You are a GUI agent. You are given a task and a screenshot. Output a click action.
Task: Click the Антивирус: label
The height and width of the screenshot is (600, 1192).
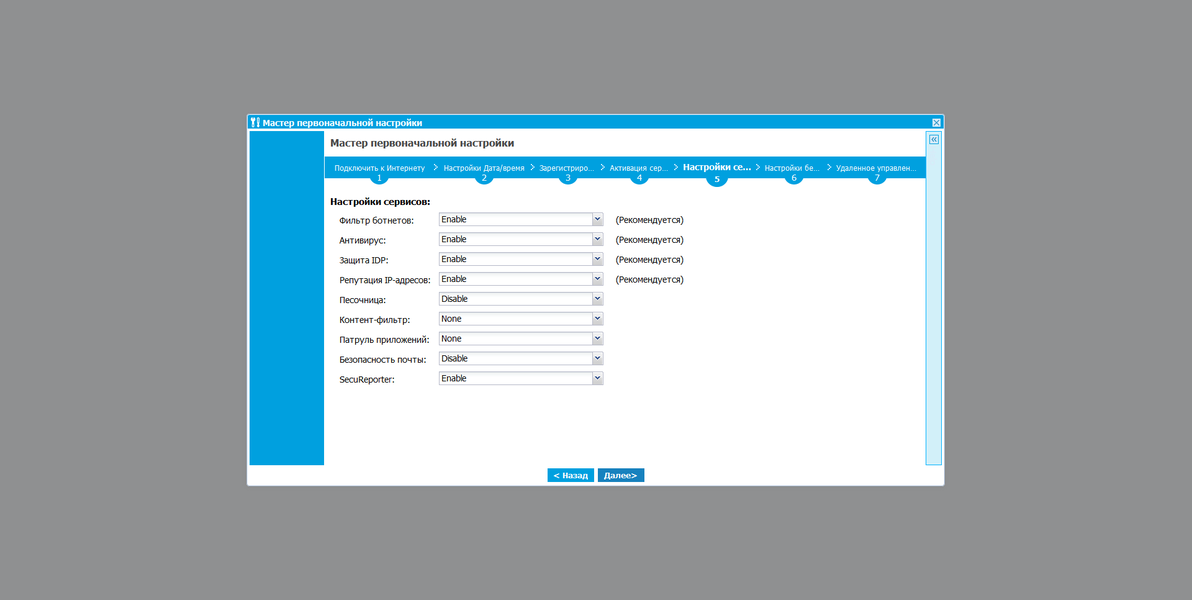tap(363, 240)
